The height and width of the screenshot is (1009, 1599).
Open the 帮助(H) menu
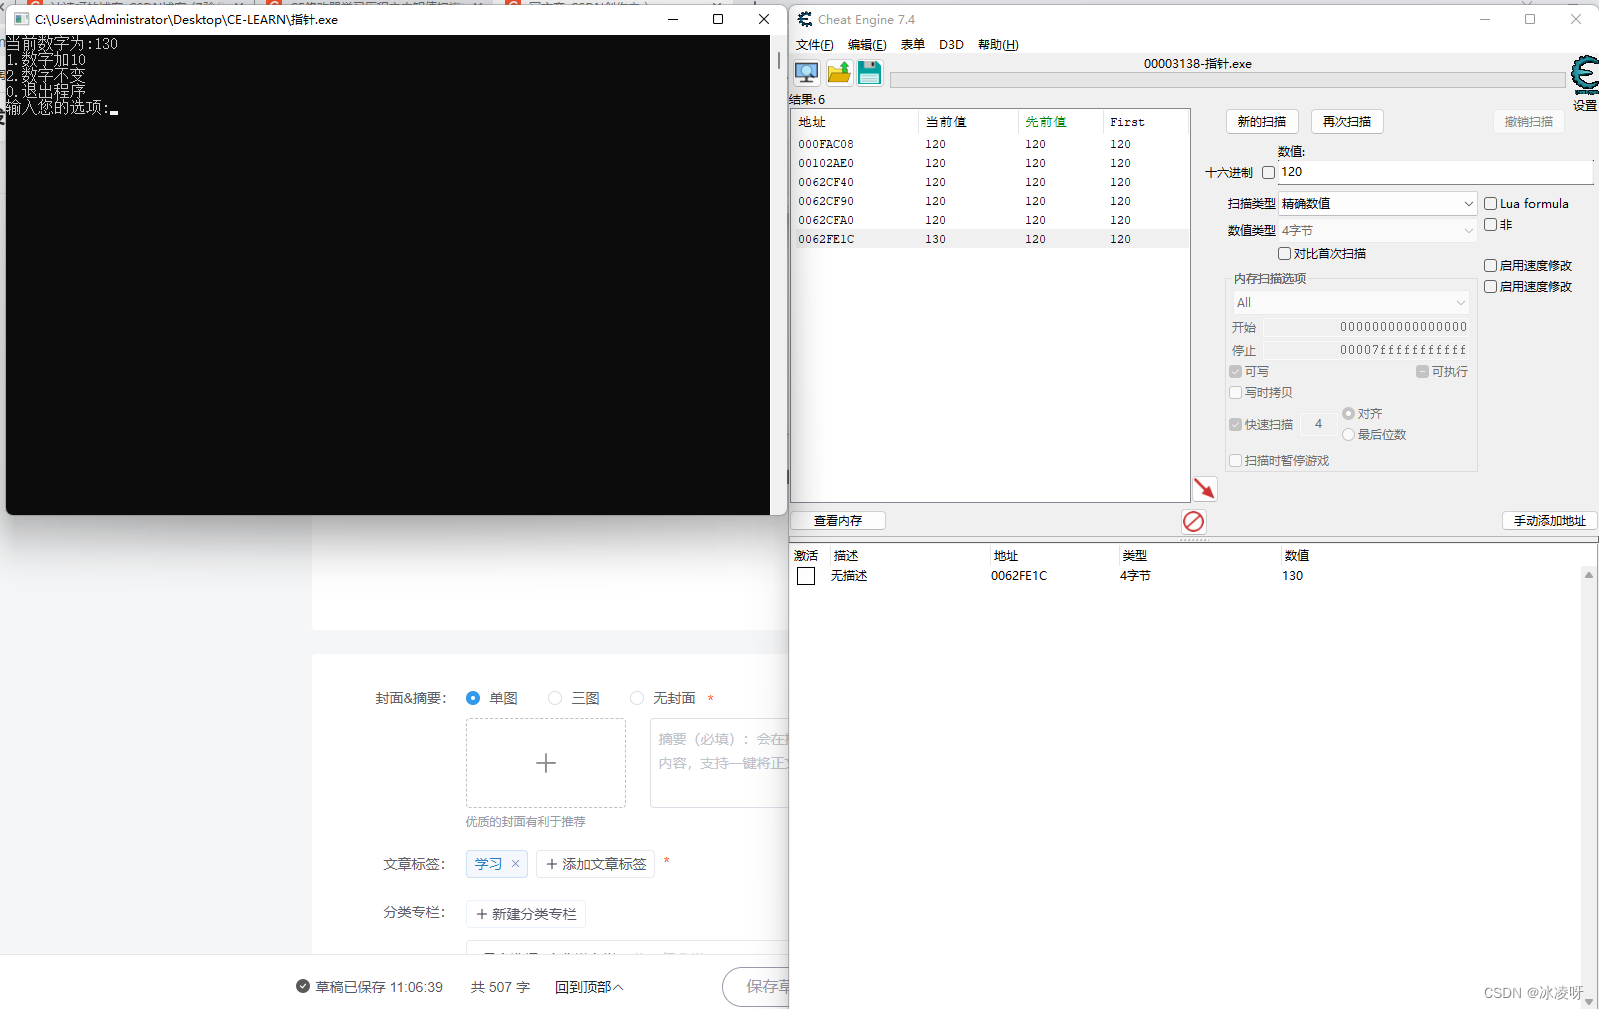click(x=998, y=45)
